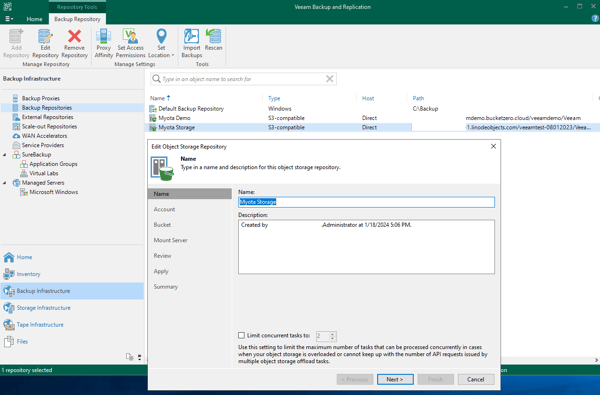Click inside the Description text area
Screen dimensions: 600x395
tap(366, 247)
